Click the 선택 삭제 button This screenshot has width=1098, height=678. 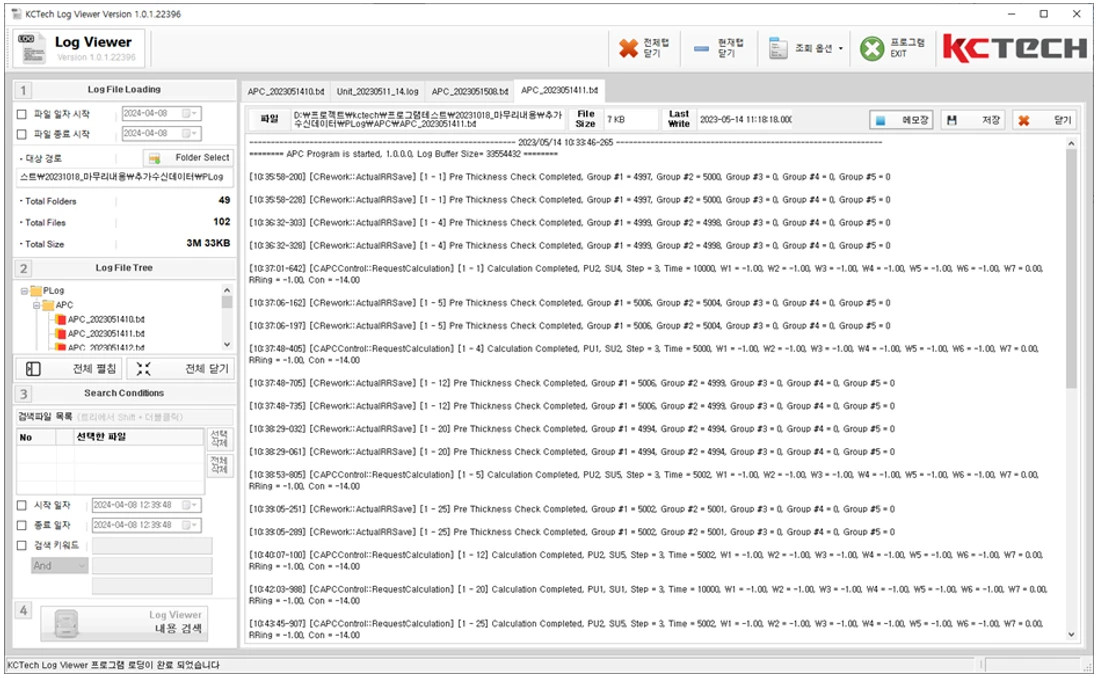tap(219, 438)
